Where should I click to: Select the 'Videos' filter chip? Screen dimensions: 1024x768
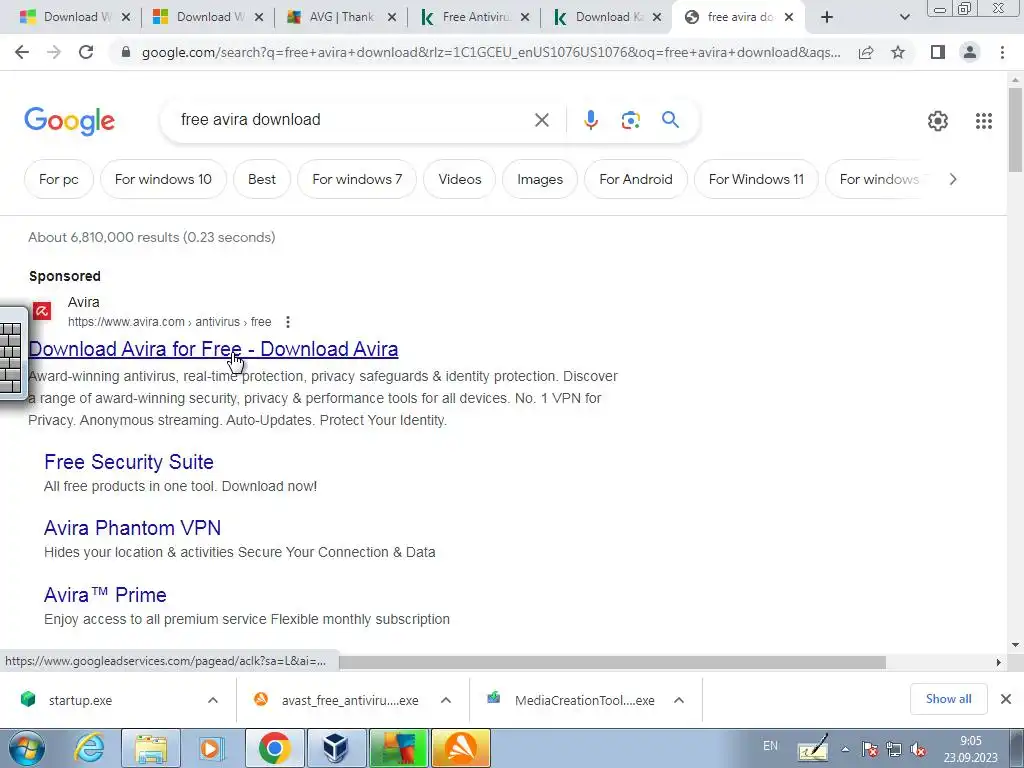pos(460,179)
